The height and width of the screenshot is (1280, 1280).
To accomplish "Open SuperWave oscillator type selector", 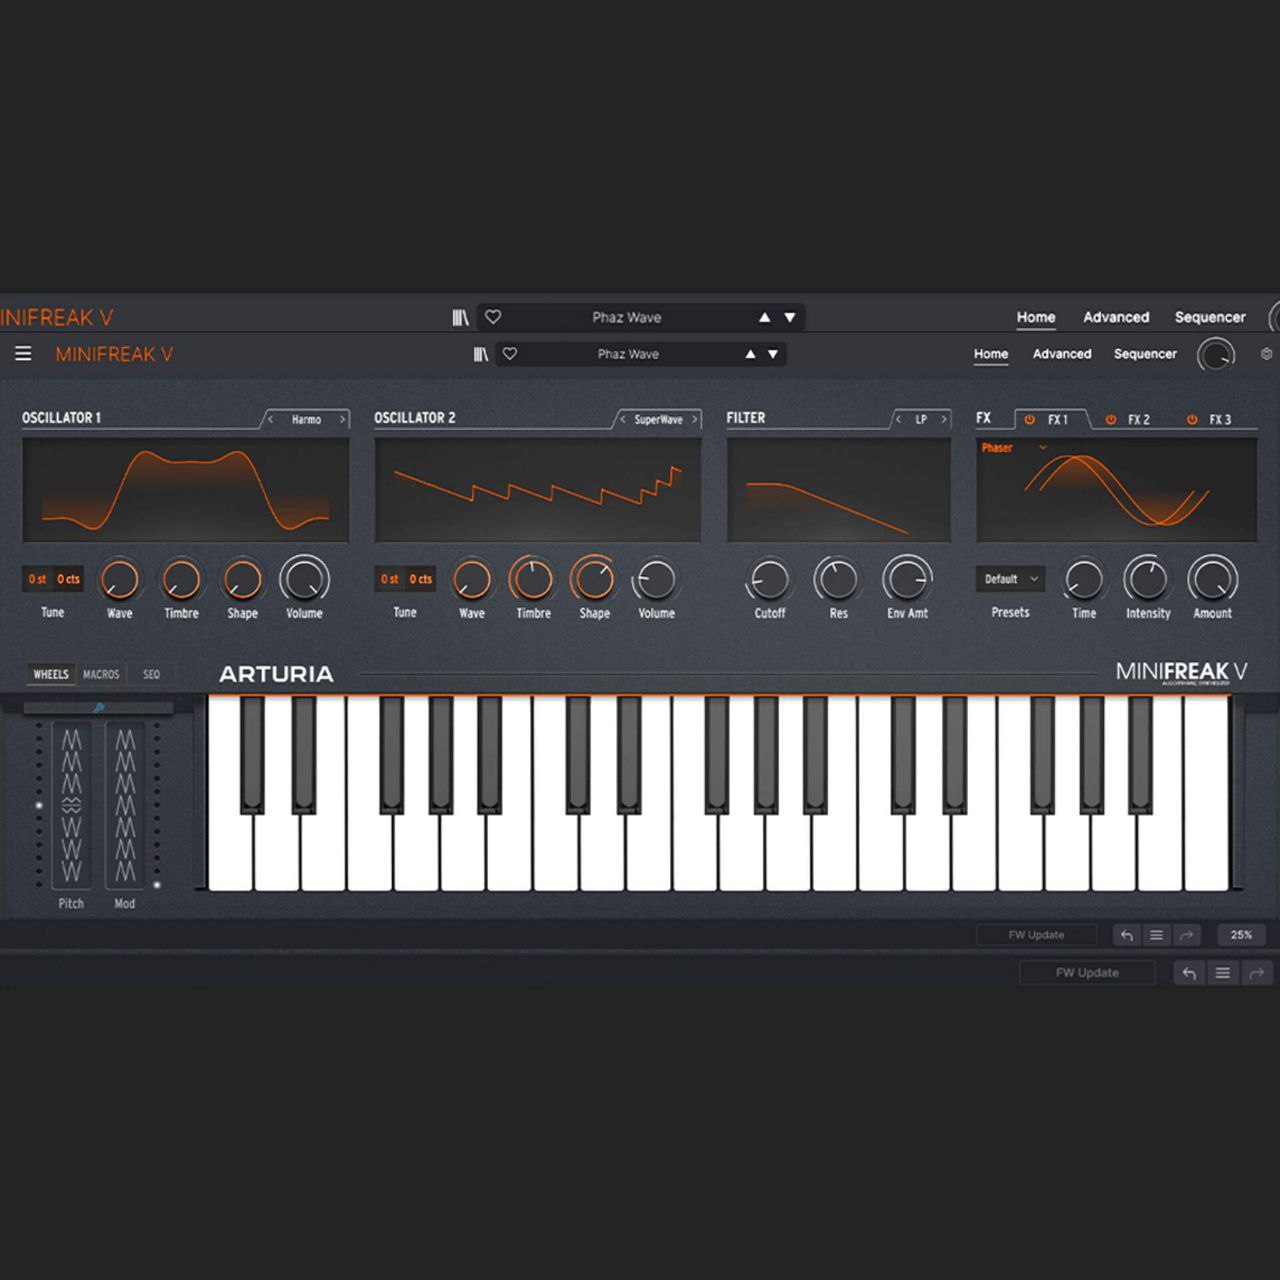I will point(658,420).
